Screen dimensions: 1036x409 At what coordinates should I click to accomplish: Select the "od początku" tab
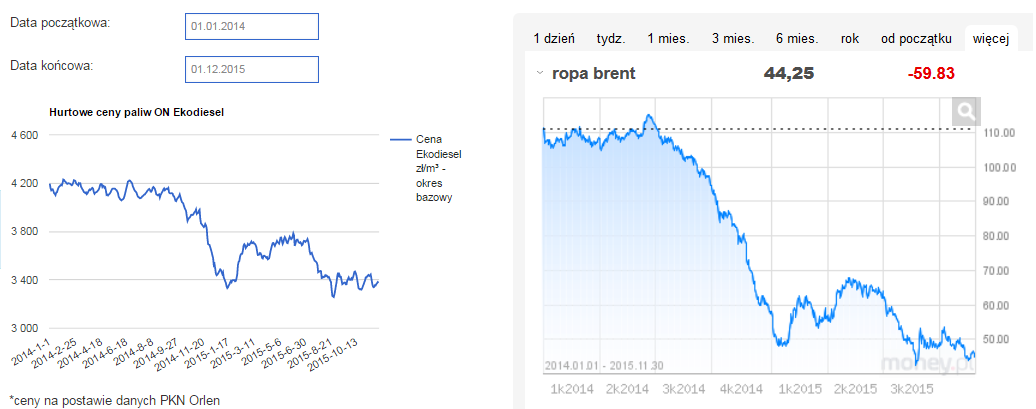click(x=915, y=39)
